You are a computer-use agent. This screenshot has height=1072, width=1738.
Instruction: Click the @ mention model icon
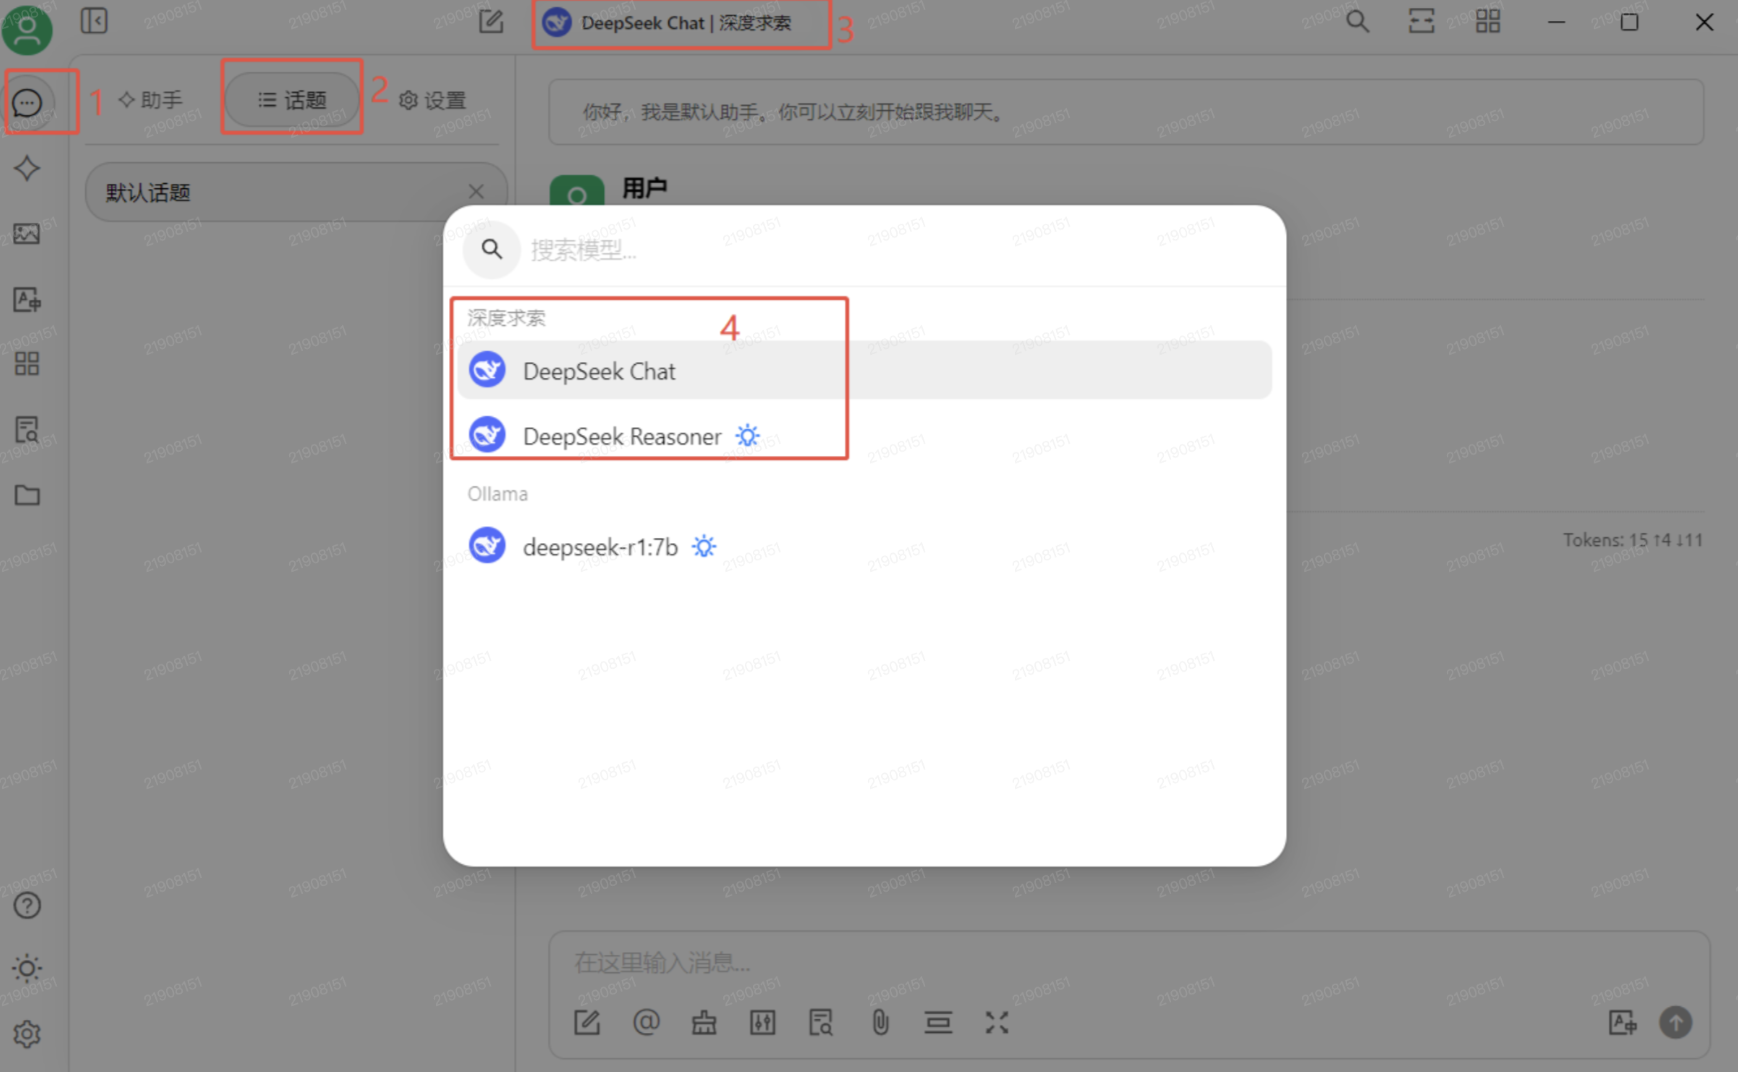pyautogui.click(x=646, y=1022)
